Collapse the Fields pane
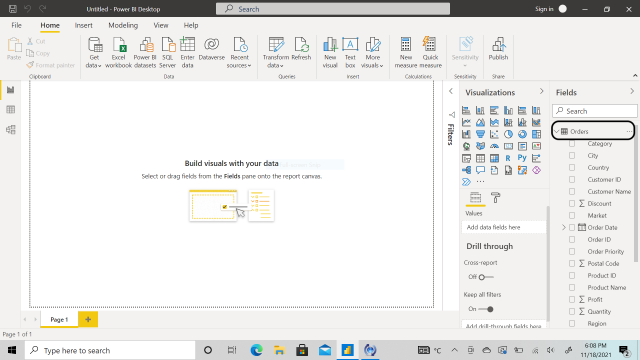The image size is (640, 360). (632, 91)
